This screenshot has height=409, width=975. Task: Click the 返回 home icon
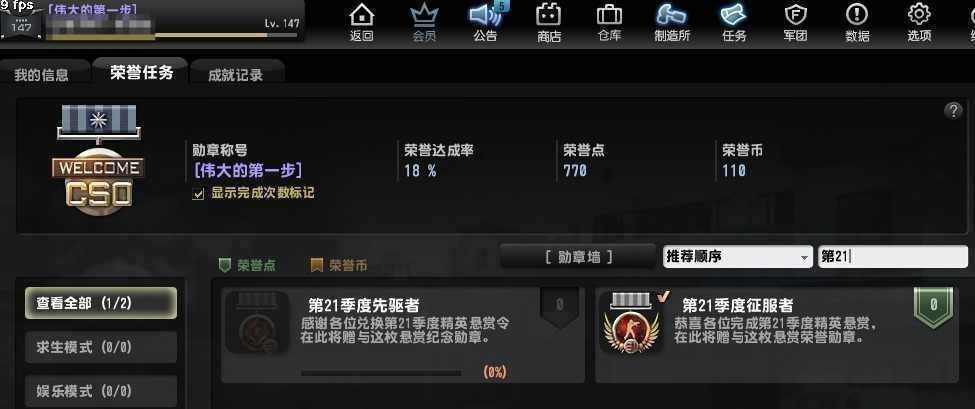(x=361, y=16)
